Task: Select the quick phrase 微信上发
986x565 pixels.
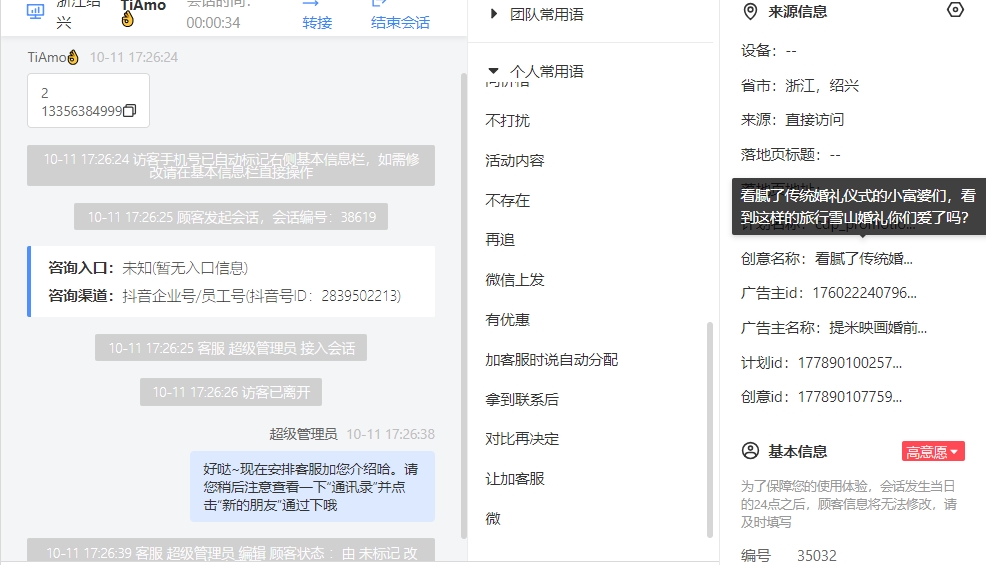Action: (514, 280)
